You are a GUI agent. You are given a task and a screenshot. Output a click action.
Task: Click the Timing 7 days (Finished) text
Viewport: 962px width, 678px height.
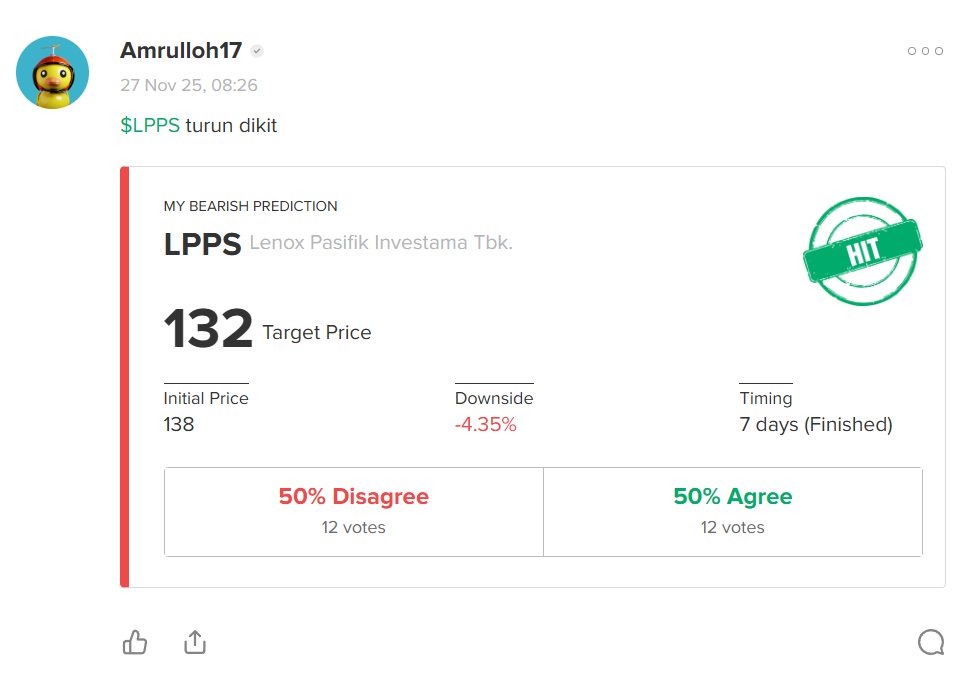pos(816,425)
